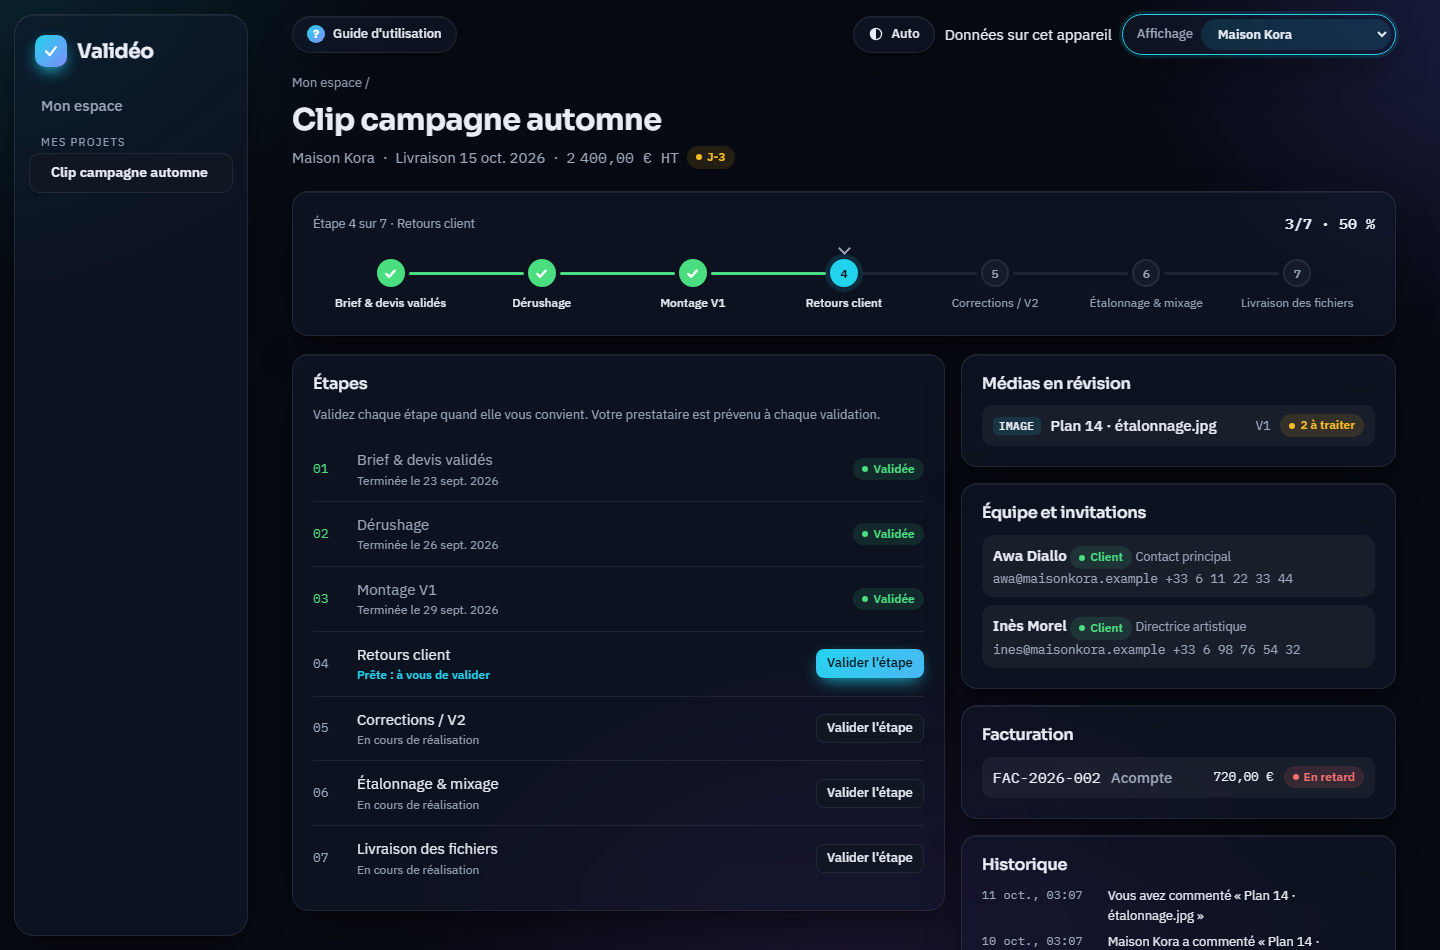
Task: Click the Prête : à vous de valider status
Action: point(423,675)
